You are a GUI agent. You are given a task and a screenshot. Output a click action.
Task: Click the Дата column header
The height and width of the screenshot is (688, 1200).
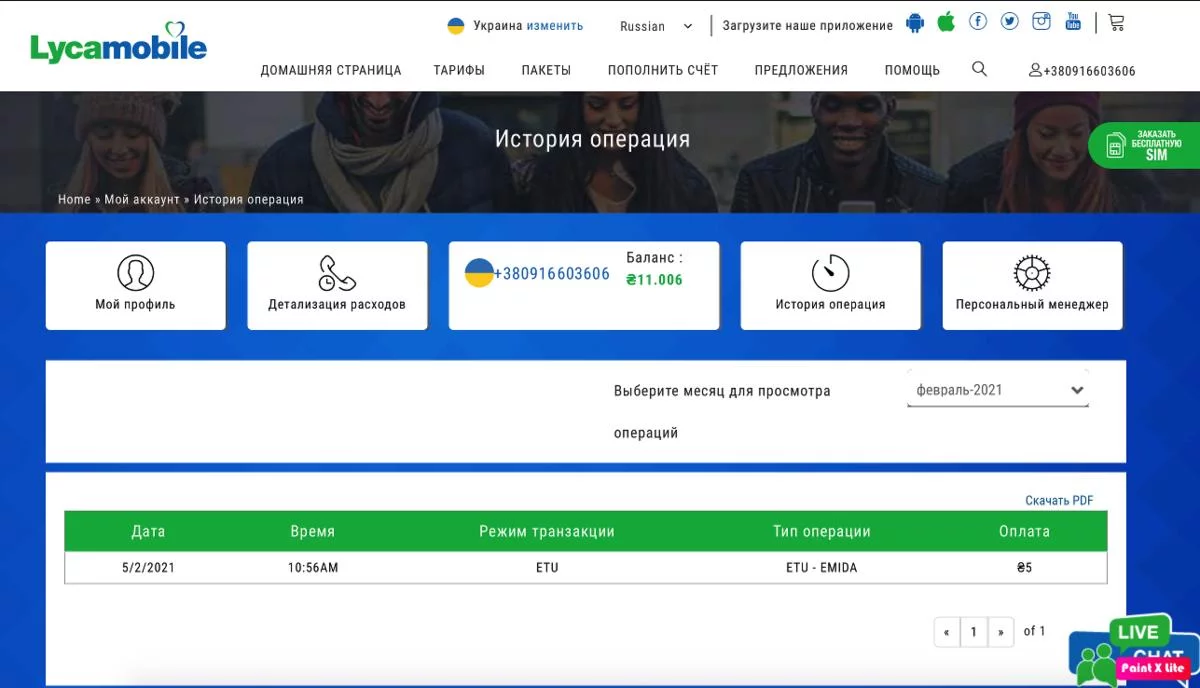point(148,531)
